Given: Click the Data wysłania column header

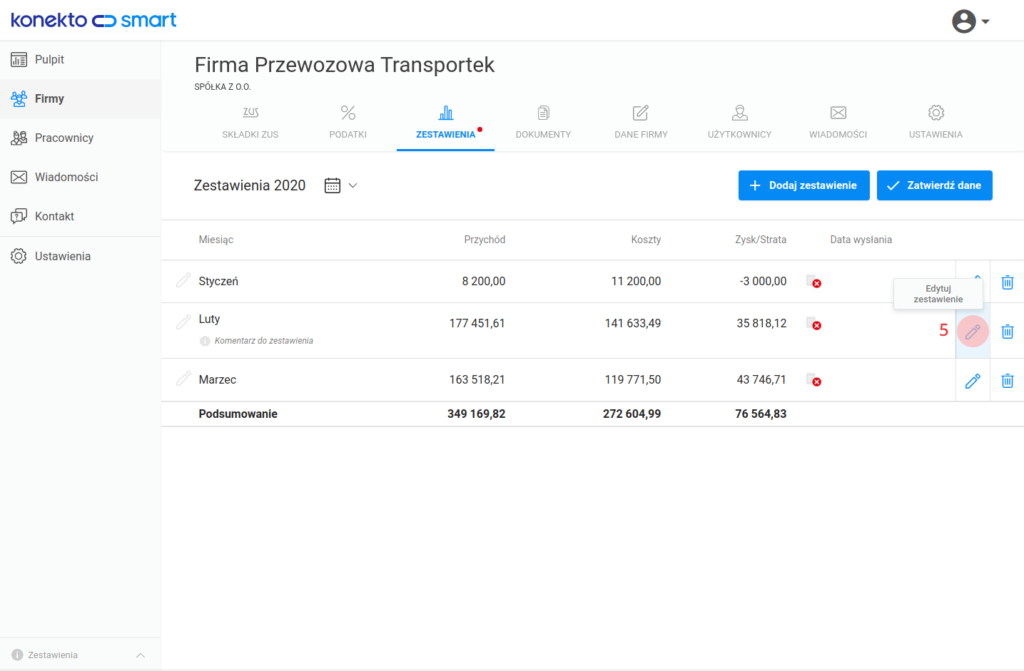Looking at the screenshot, I should pyautogui.click(x=861, y=240).
